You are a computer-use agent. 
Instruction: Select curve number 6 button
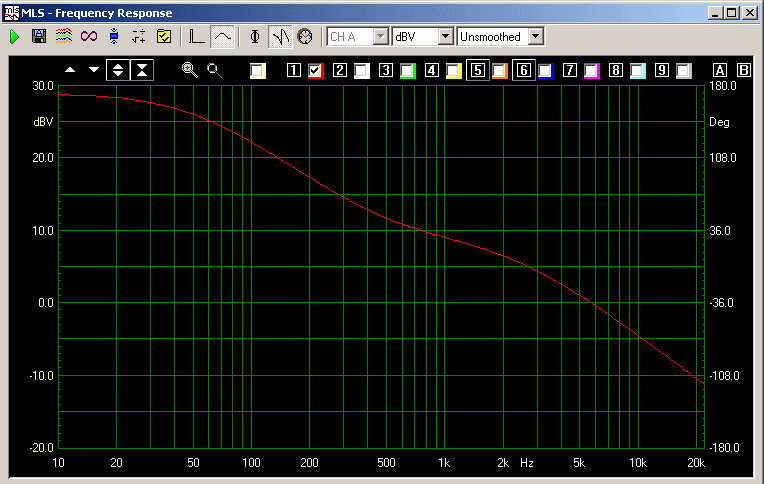pos(523,70)
